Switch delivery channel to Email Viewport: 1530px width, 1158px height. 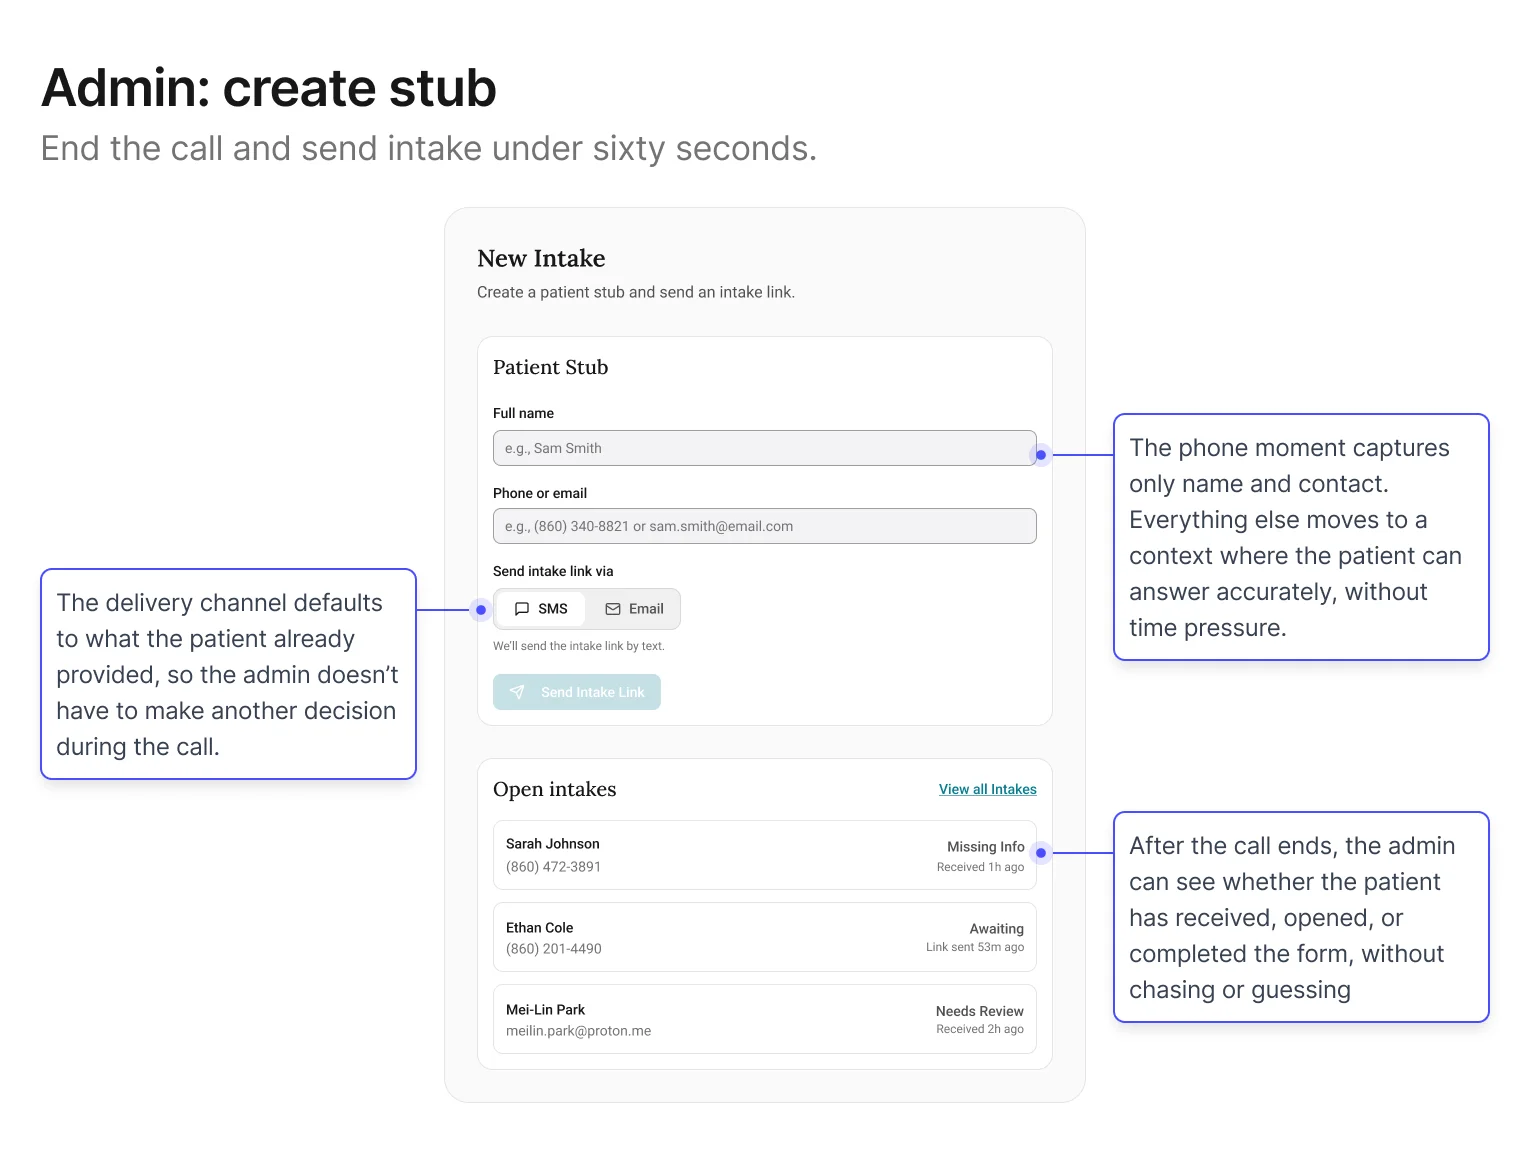(x=635, y=609)
